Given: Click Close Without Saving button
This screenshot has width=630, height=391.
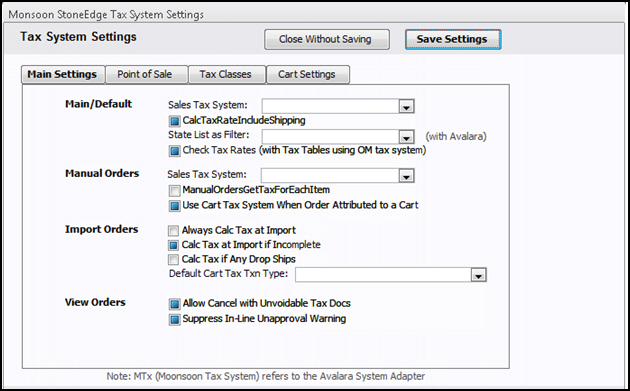Looking at the screenshot, I should [x=327, y=39].
